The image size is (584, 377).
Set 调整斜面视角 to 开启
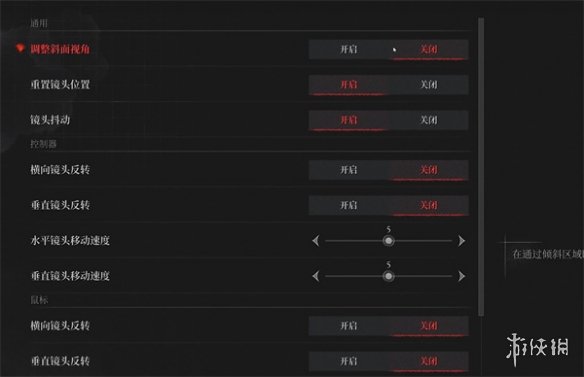[349, 49]
